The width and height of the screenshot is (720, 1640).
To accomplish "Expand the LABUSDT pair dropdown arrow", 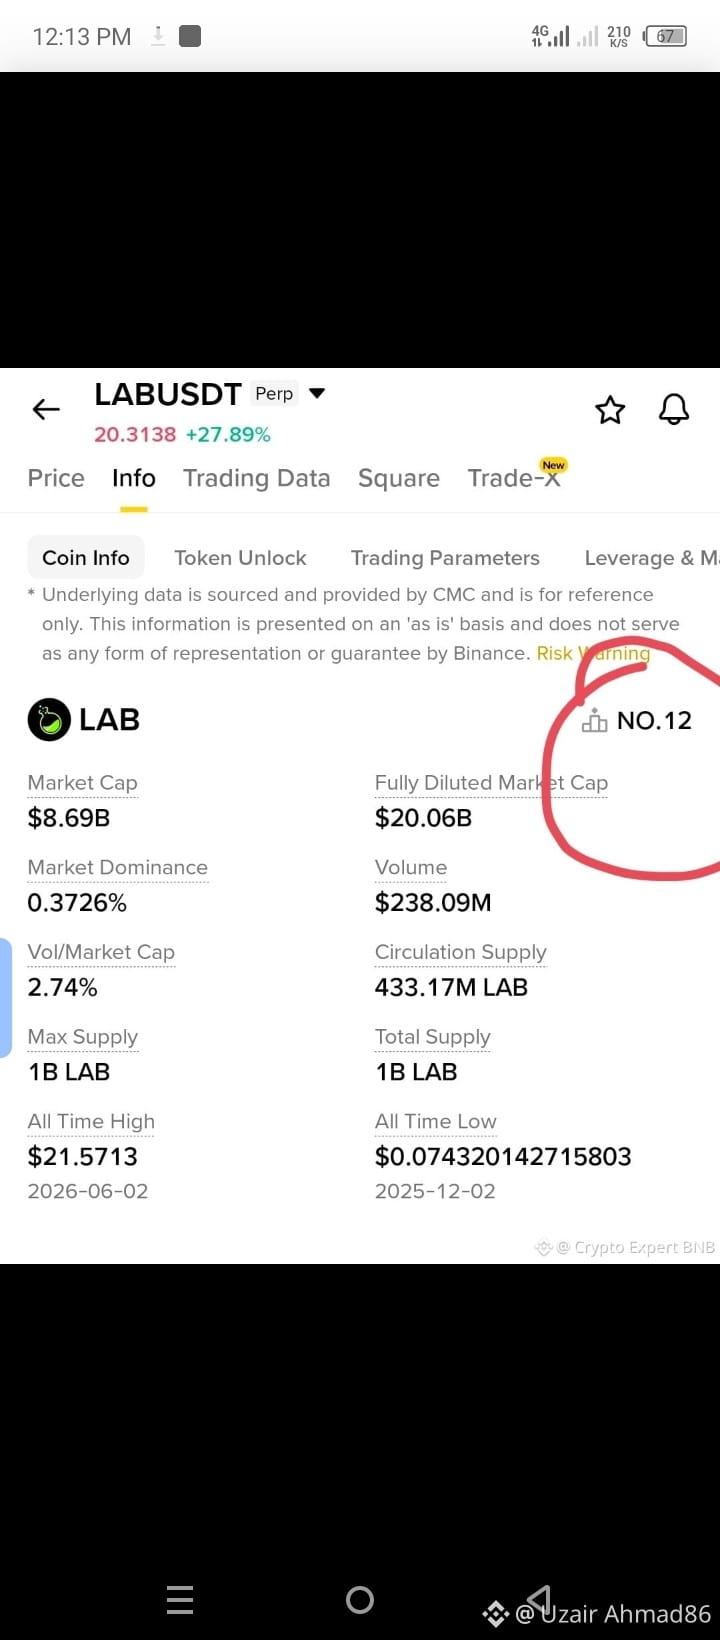I will click(317, 393).
